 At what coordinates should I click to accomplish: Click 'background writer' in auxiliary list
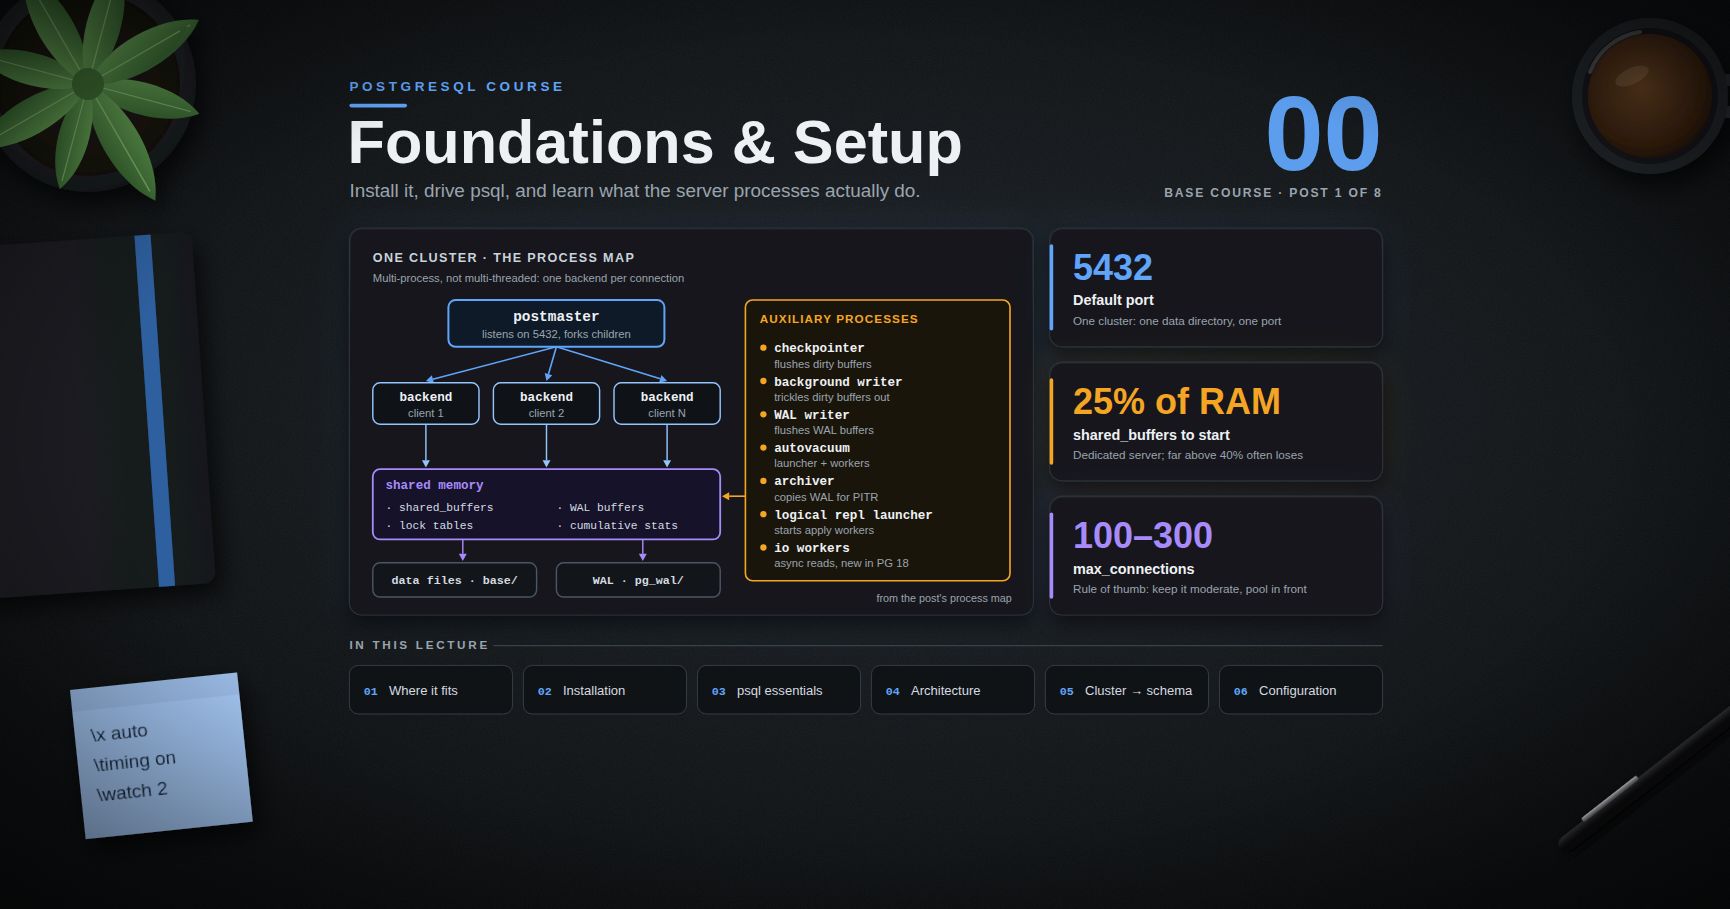pyautogui.click(x=838, y=382)
